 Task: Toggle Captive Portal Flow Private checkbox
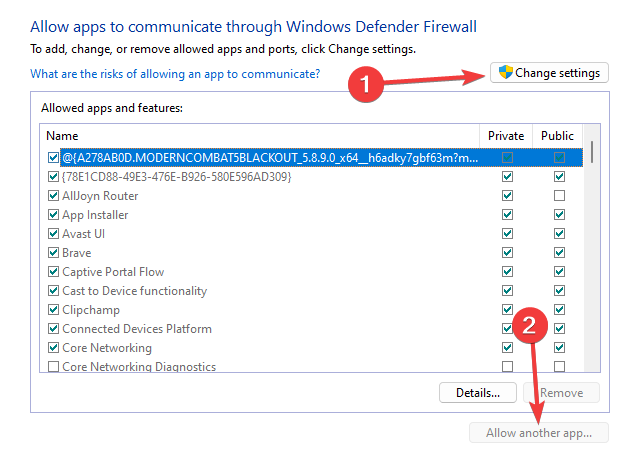[x=507, y=272]
